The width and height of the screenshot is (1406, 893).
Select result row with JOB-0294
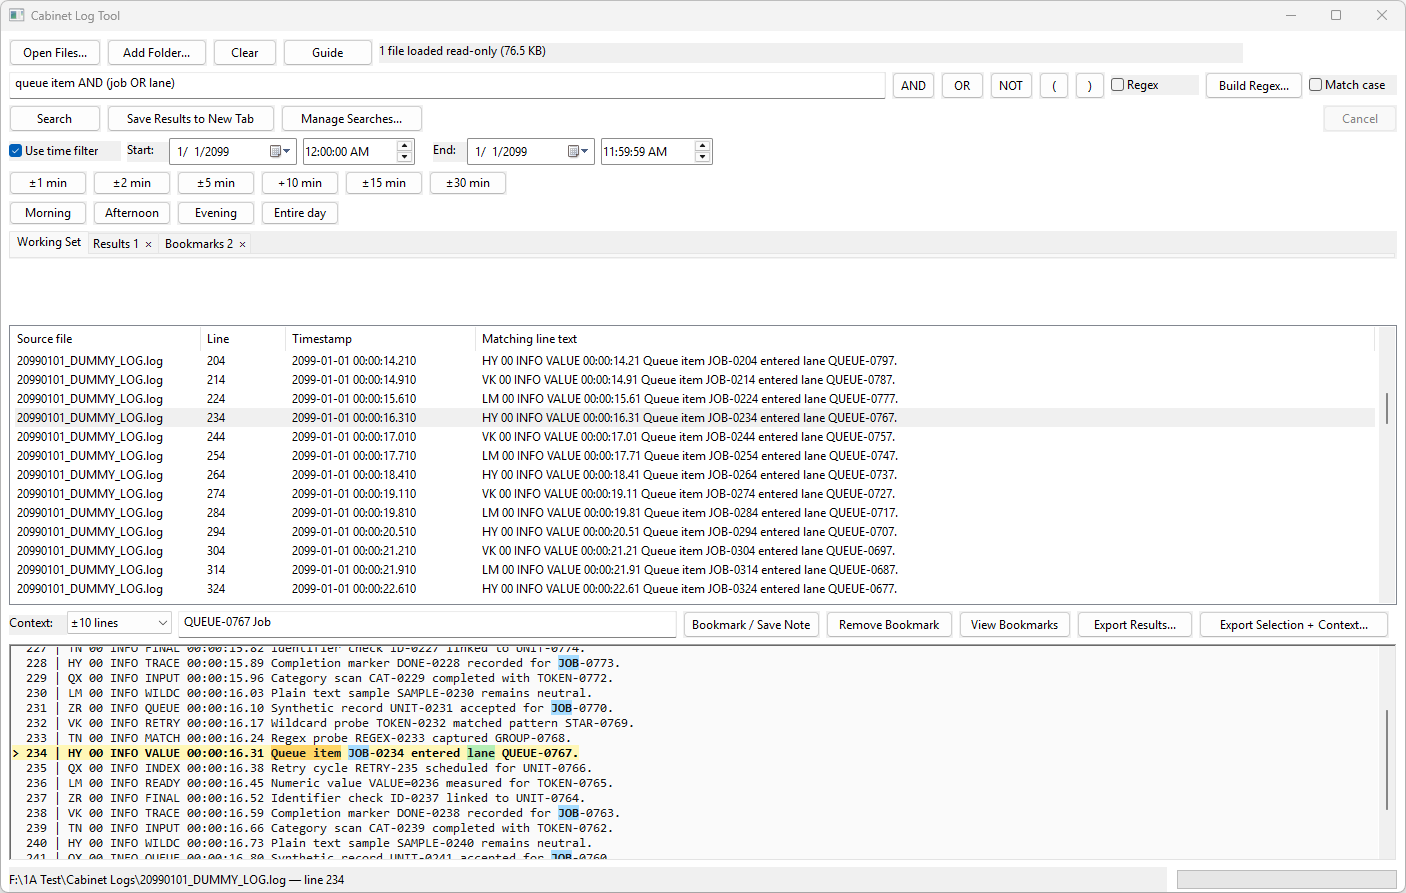coord(693,532)
